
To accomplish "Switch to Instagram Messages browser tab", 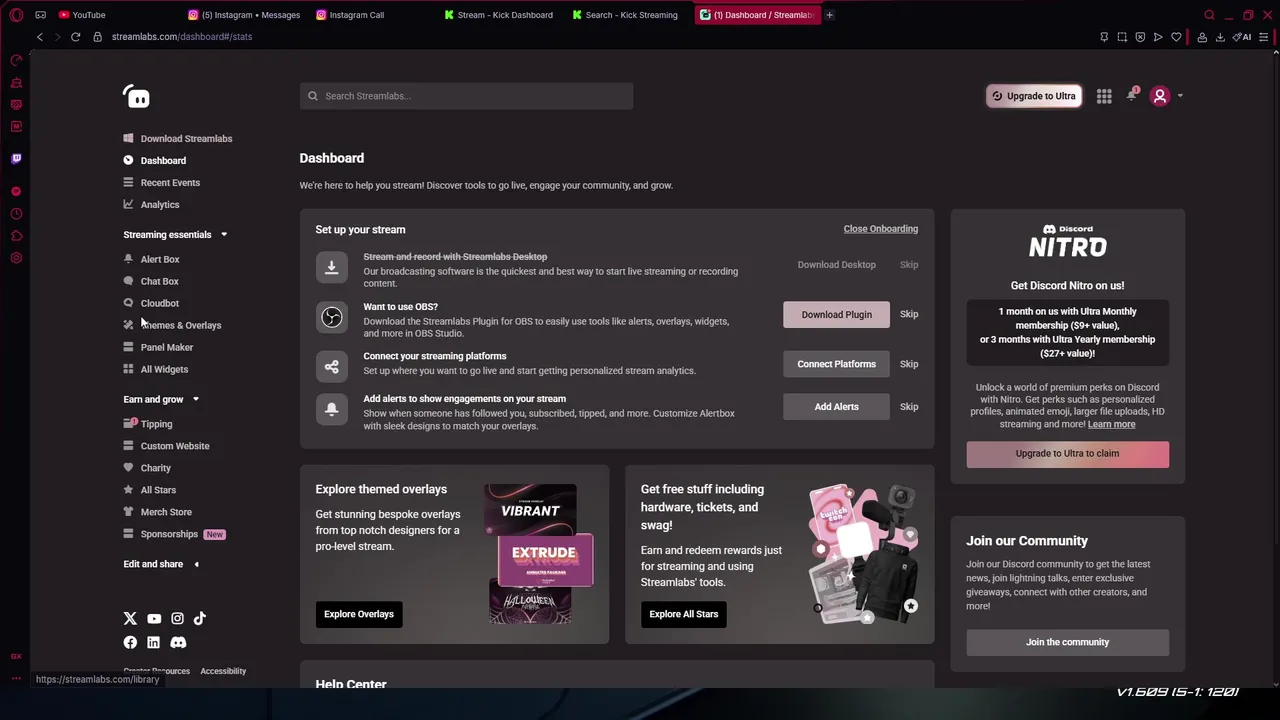I will pyautogui.click(x=245, y=15).
